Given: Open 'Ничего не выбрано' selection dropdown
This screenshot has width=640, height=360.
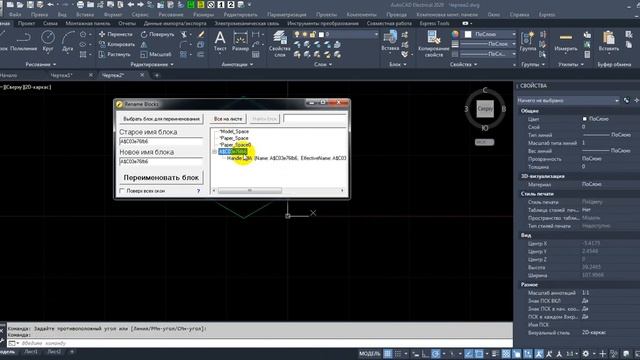Looking at the screenshot, I should [x=568, y=100].
